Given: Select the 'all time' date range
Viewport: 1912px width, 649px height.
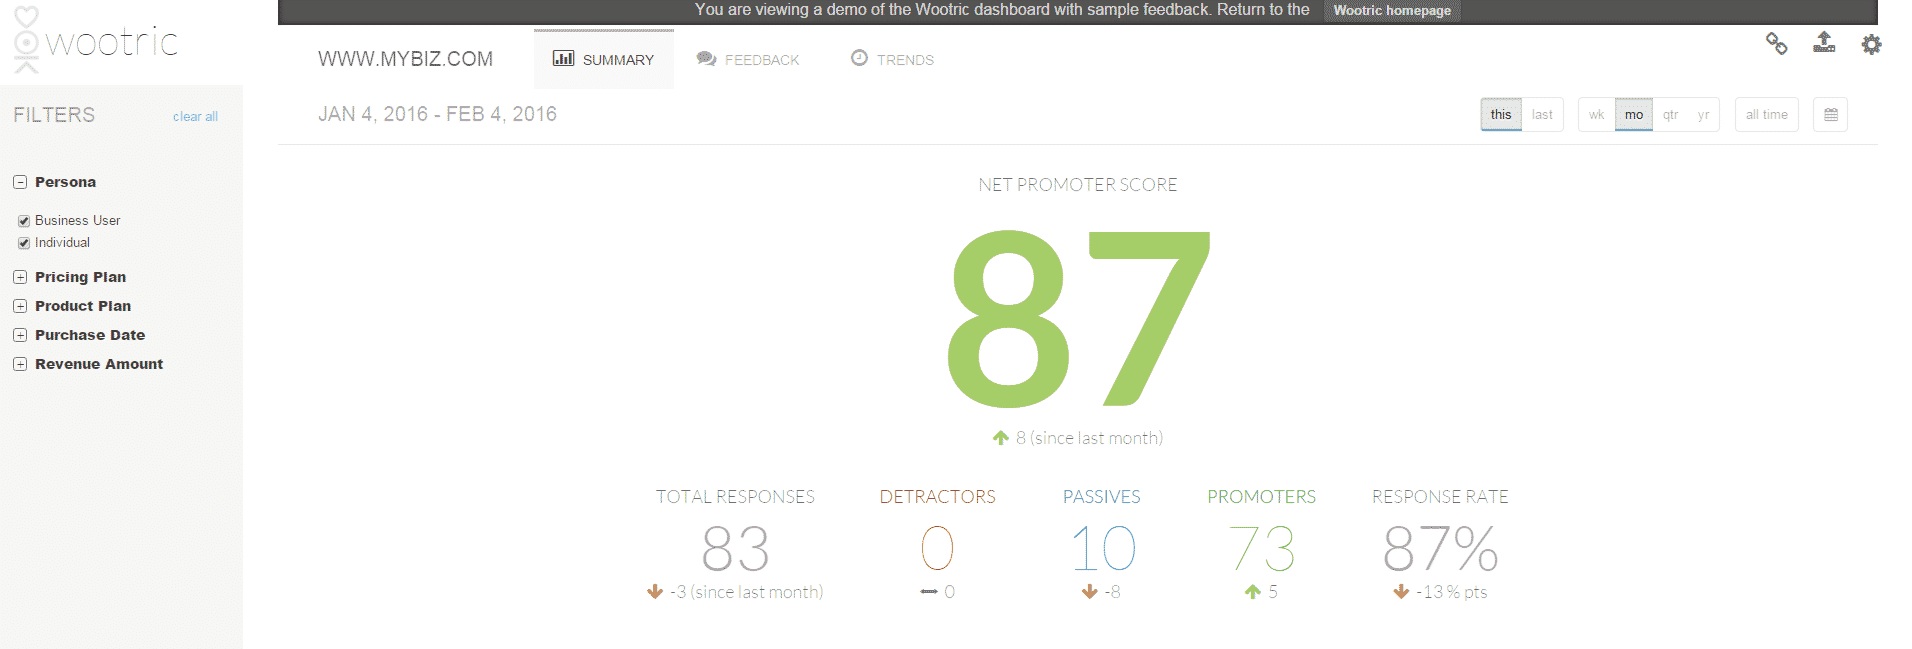Looking at the screenshot, I should (1766, 115).
